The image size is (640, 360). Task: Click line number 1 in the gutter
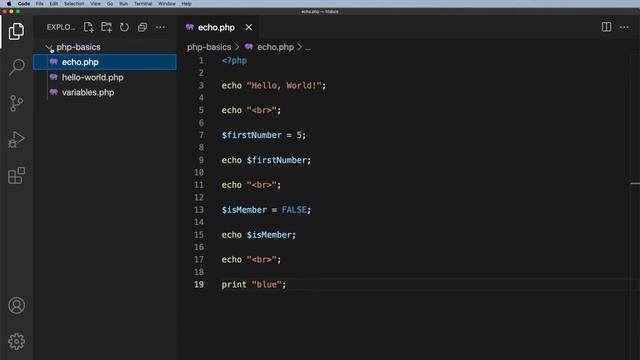201,60
